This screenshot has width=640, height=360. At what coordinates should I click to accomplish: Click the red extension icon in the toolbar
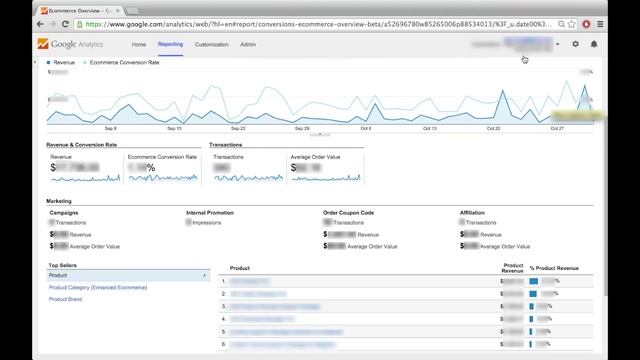(587, 24)
